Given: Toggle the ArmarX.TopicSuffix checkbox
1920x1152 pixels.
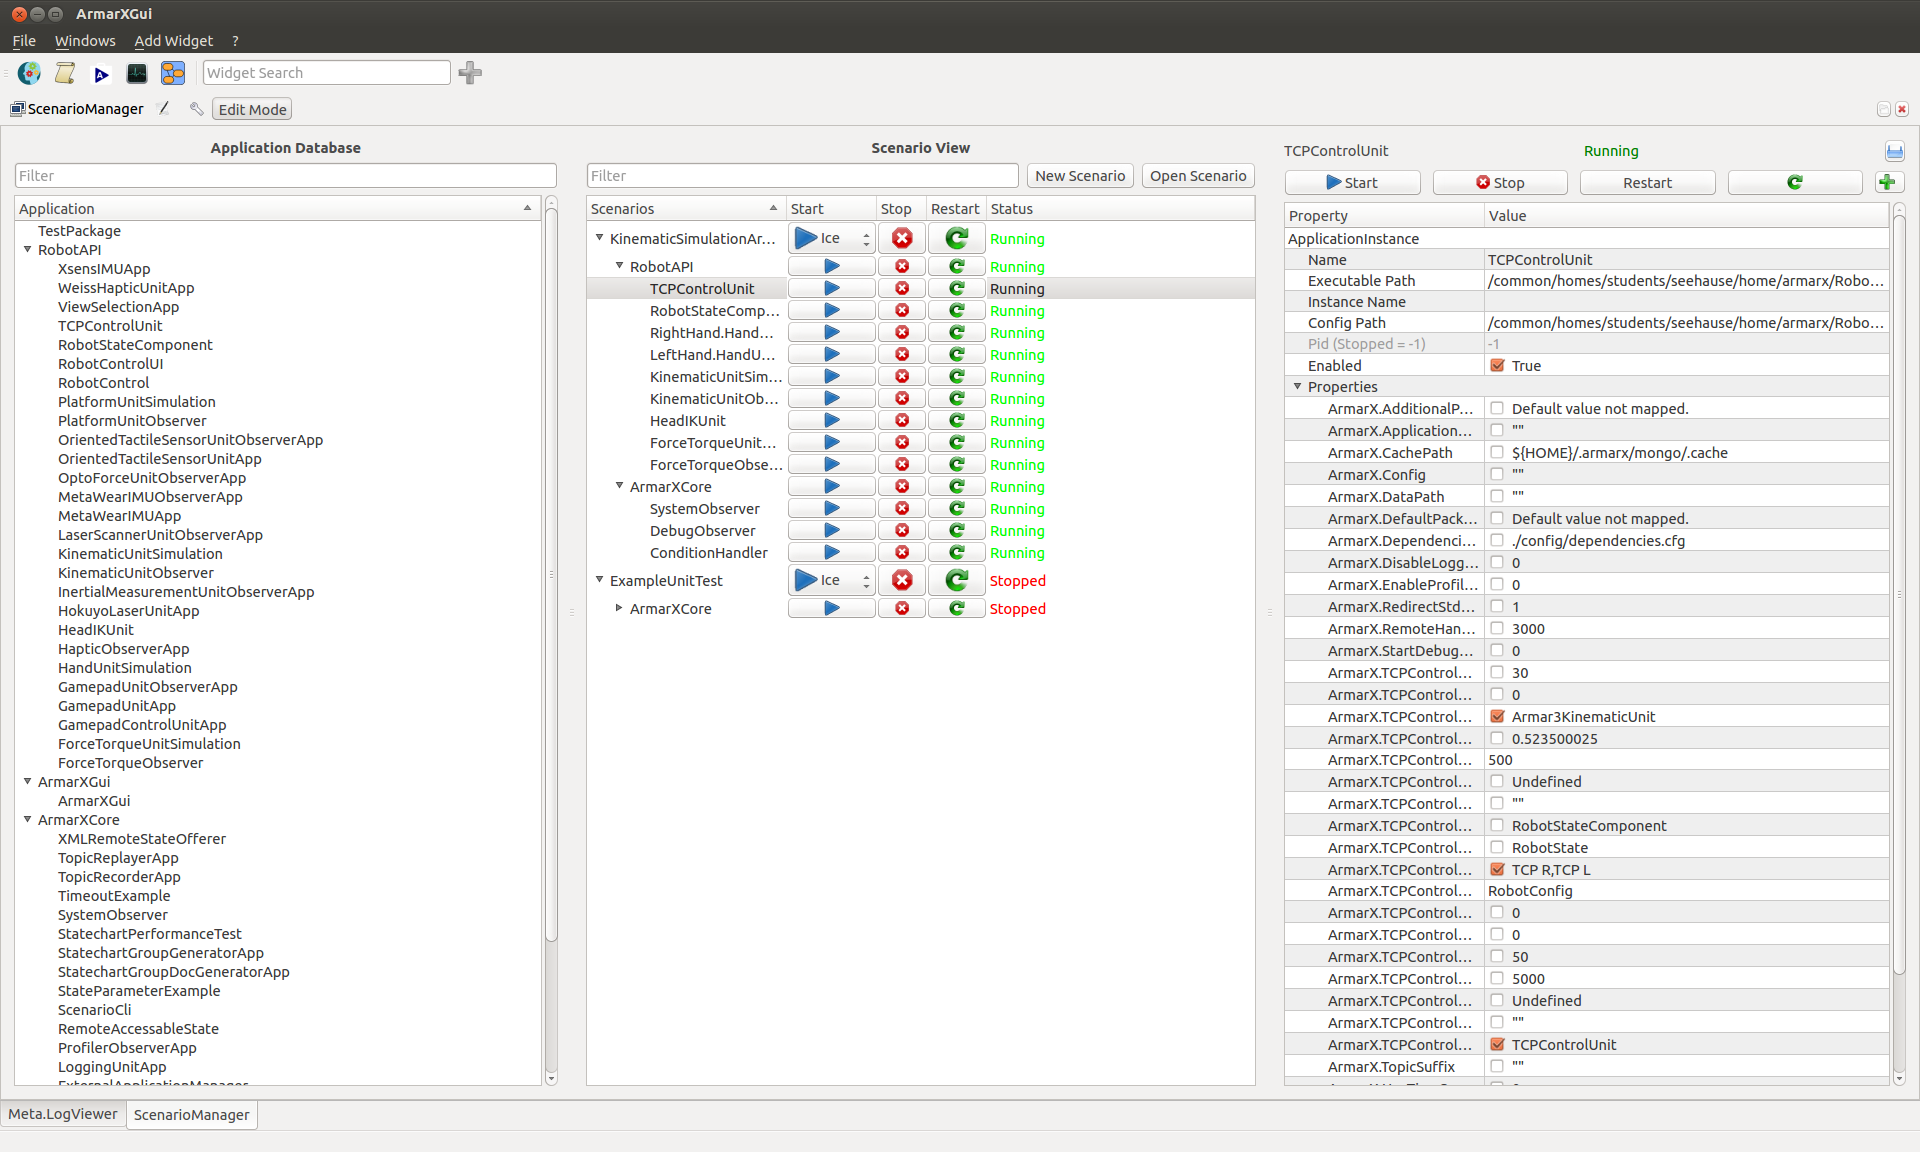Looking at the screenshot, I should 1497,1067.
